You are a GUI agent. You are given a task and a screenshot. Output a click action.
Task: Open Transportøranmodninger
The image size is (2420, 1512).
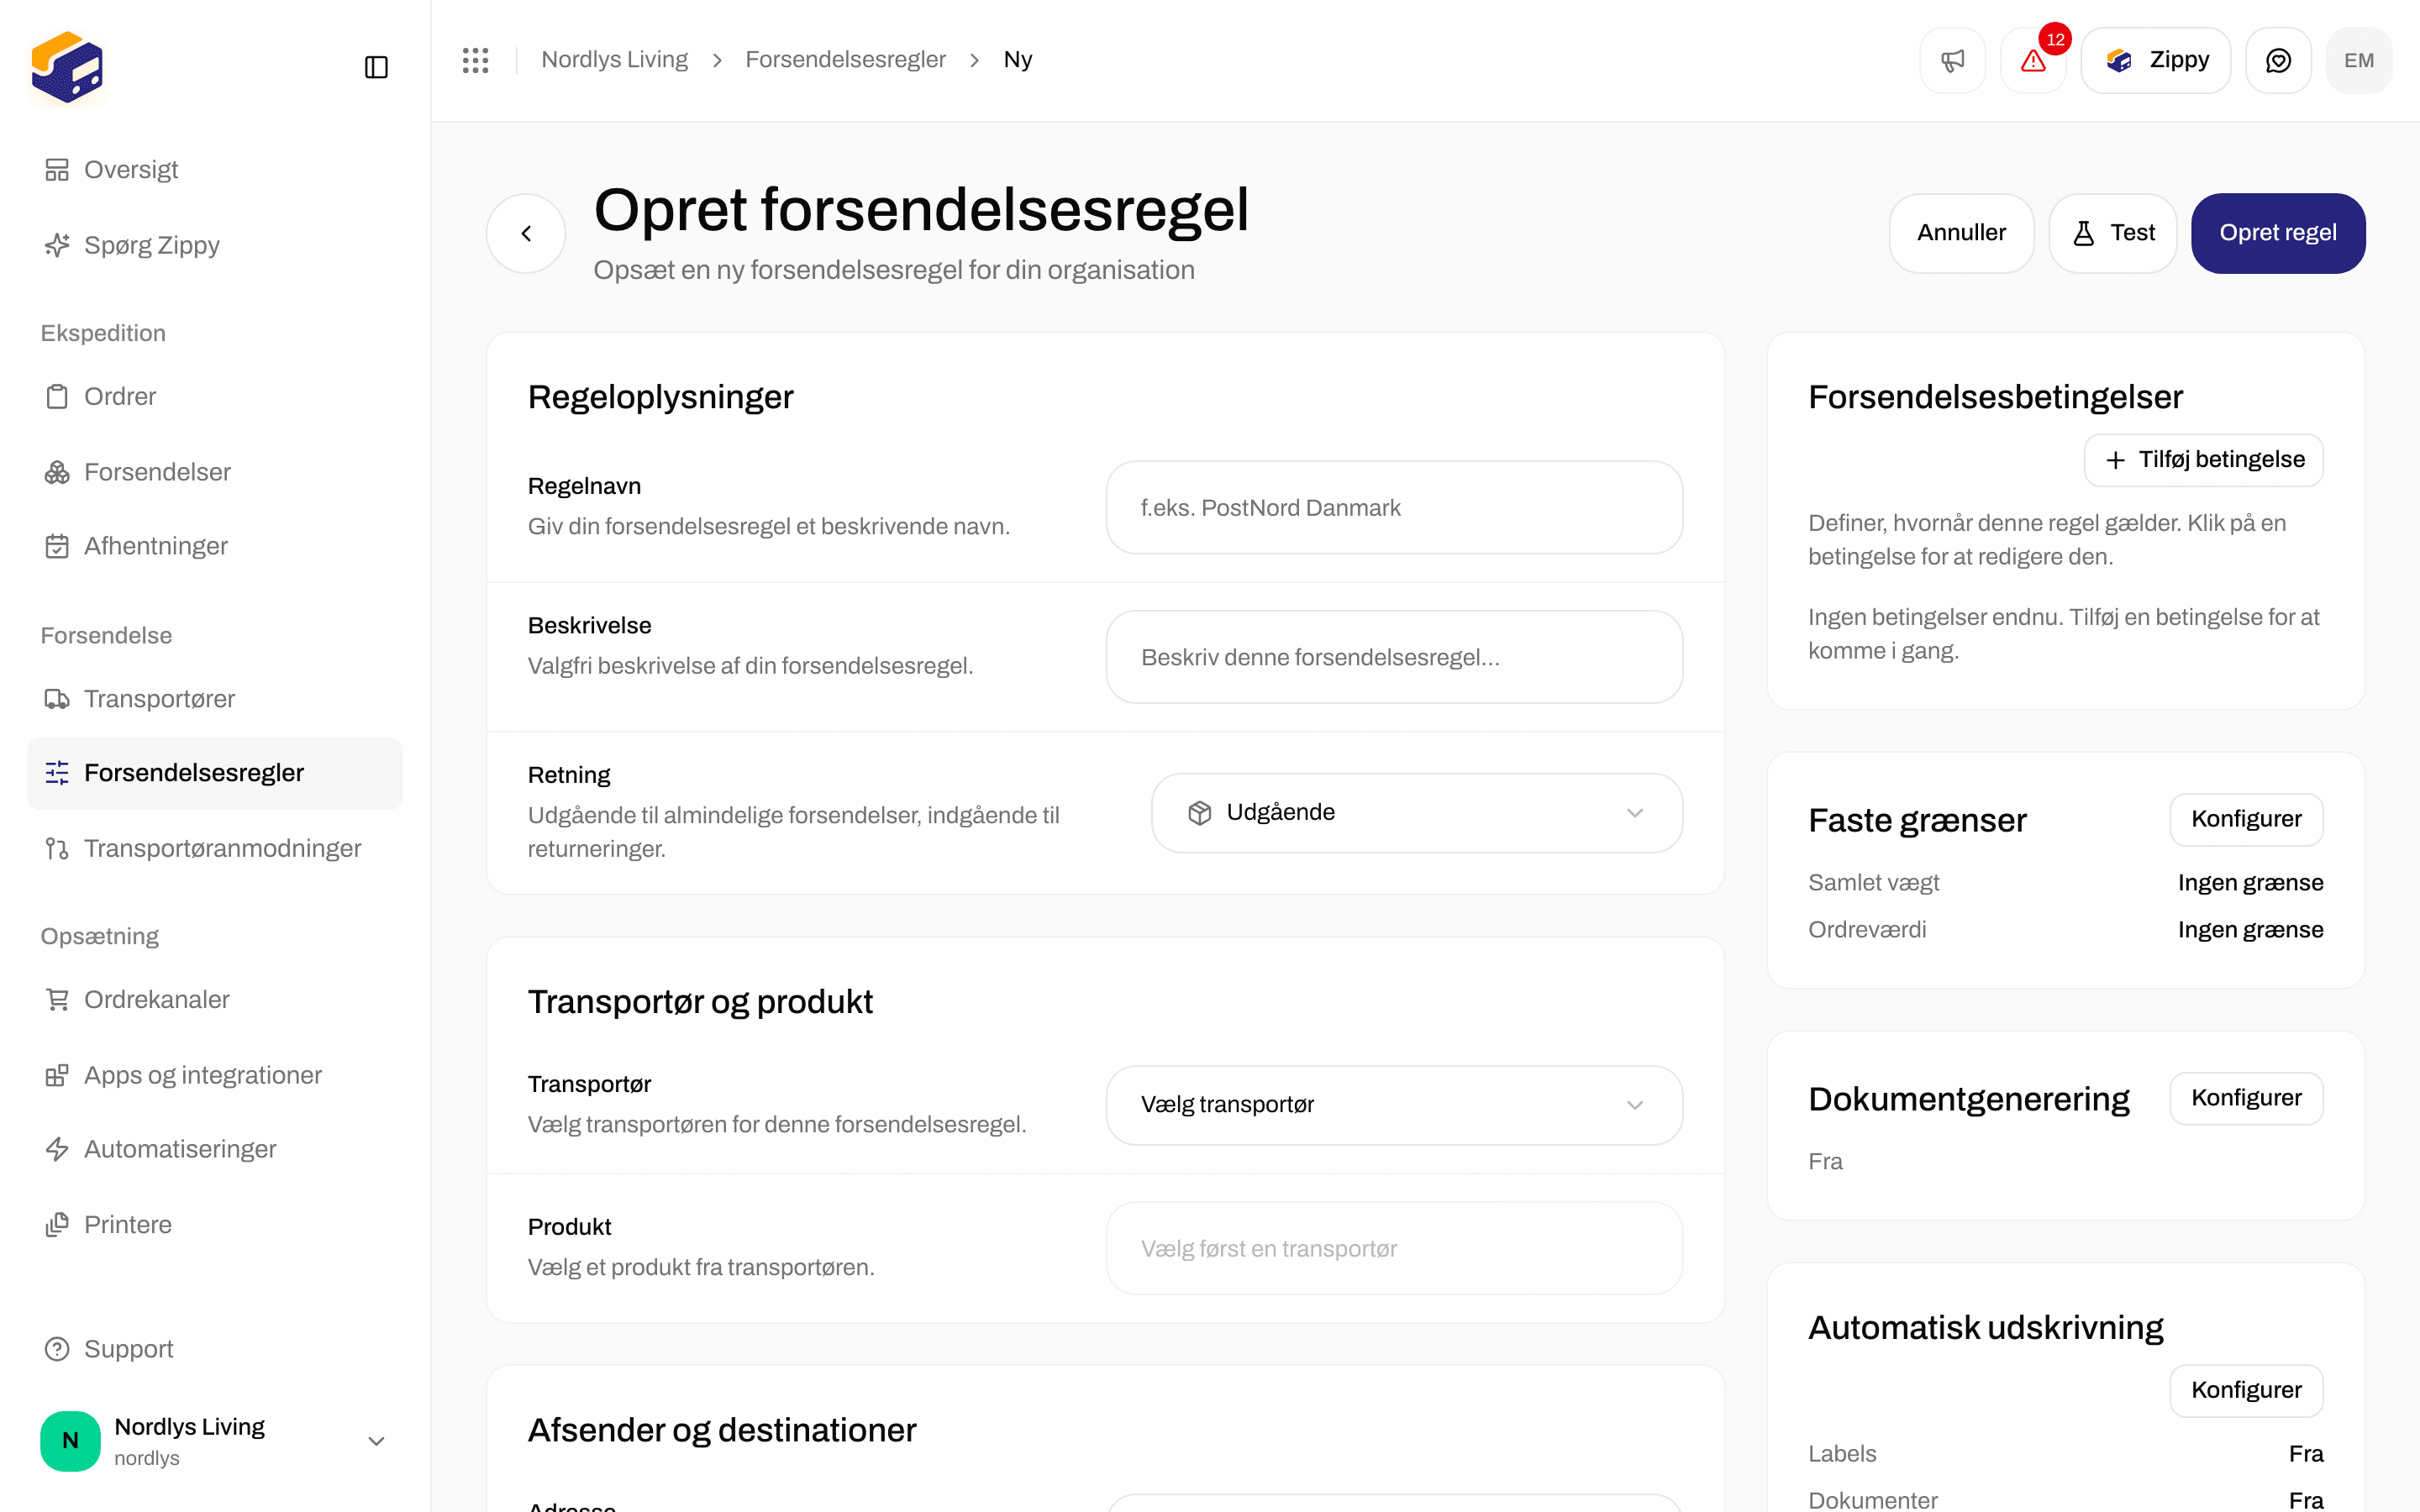coord(215,848)
